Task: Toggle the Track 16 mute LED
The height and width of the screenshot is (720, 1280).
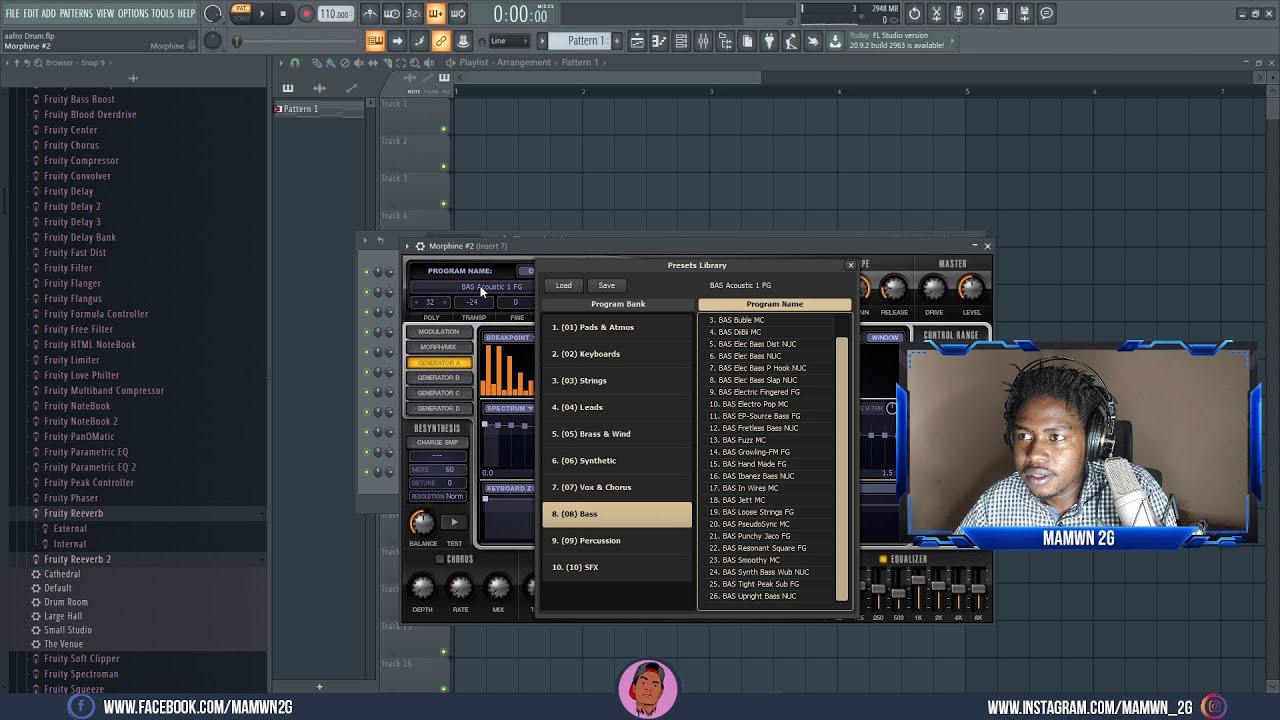Action: click(444, 688)
